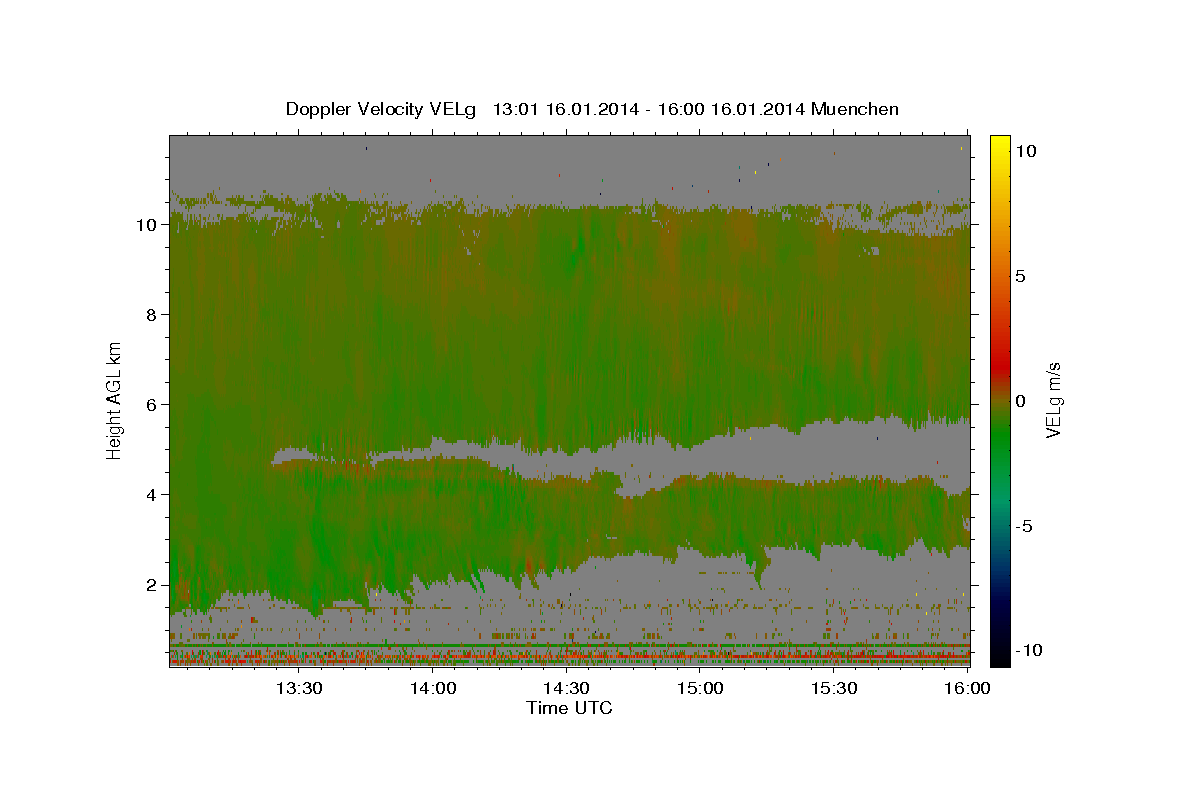The width and height of the screenshot is (1200, 800).
Task: Click the plot title 'Doppler Velocity VELg'
Action: tap(380, 109)
